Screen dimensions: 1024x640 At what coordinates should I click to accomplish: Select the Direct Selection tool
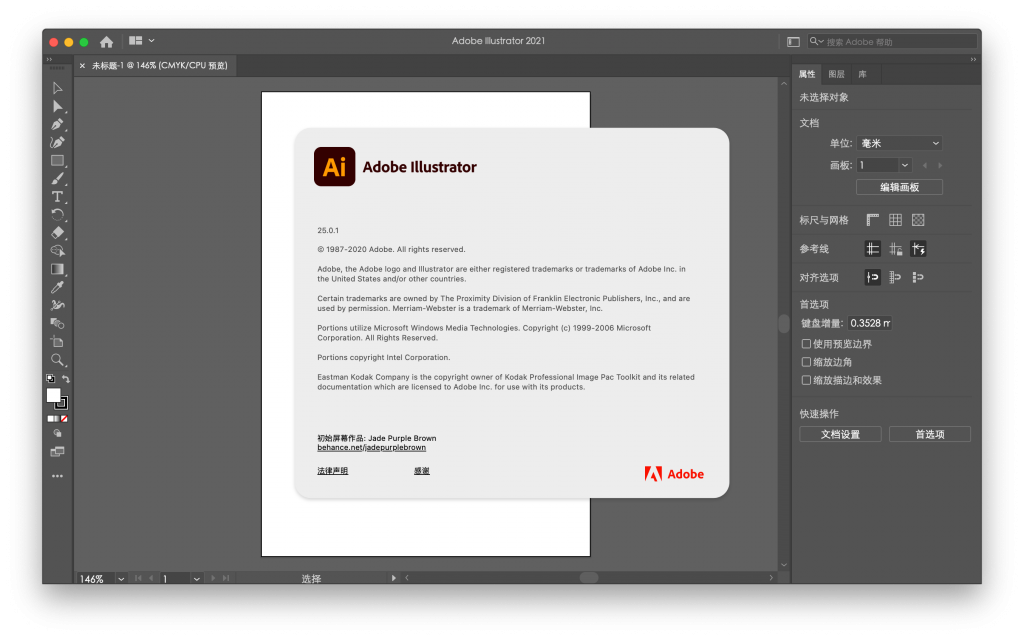[x=57, y=106]
